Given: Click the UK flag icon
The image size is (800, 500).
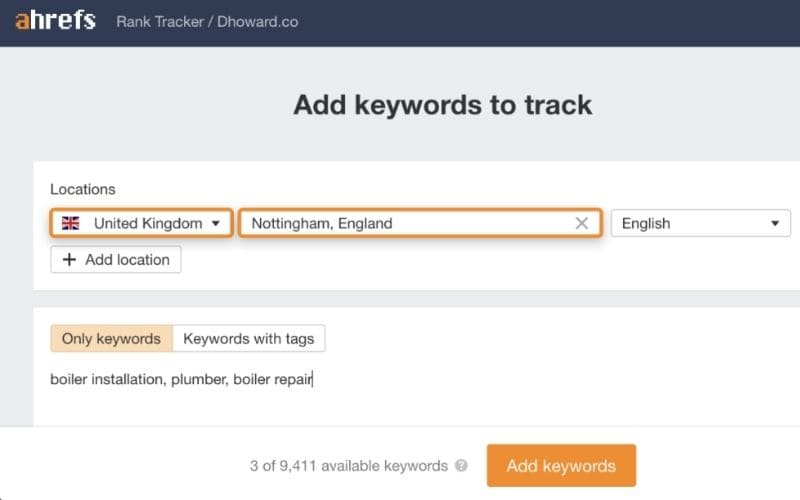Looking at the screenshot, I should [x=70, y=223].
